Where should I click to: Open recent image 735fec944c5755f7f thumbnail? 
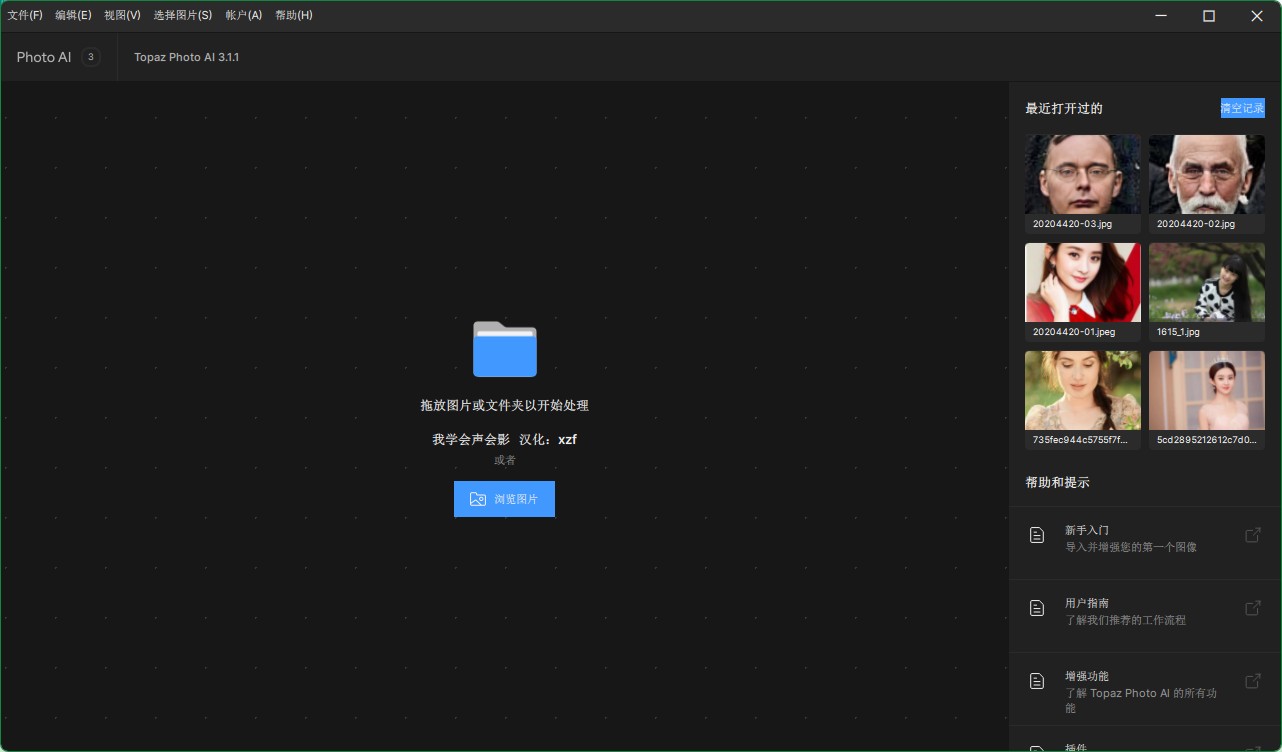tap(1083, 390)
